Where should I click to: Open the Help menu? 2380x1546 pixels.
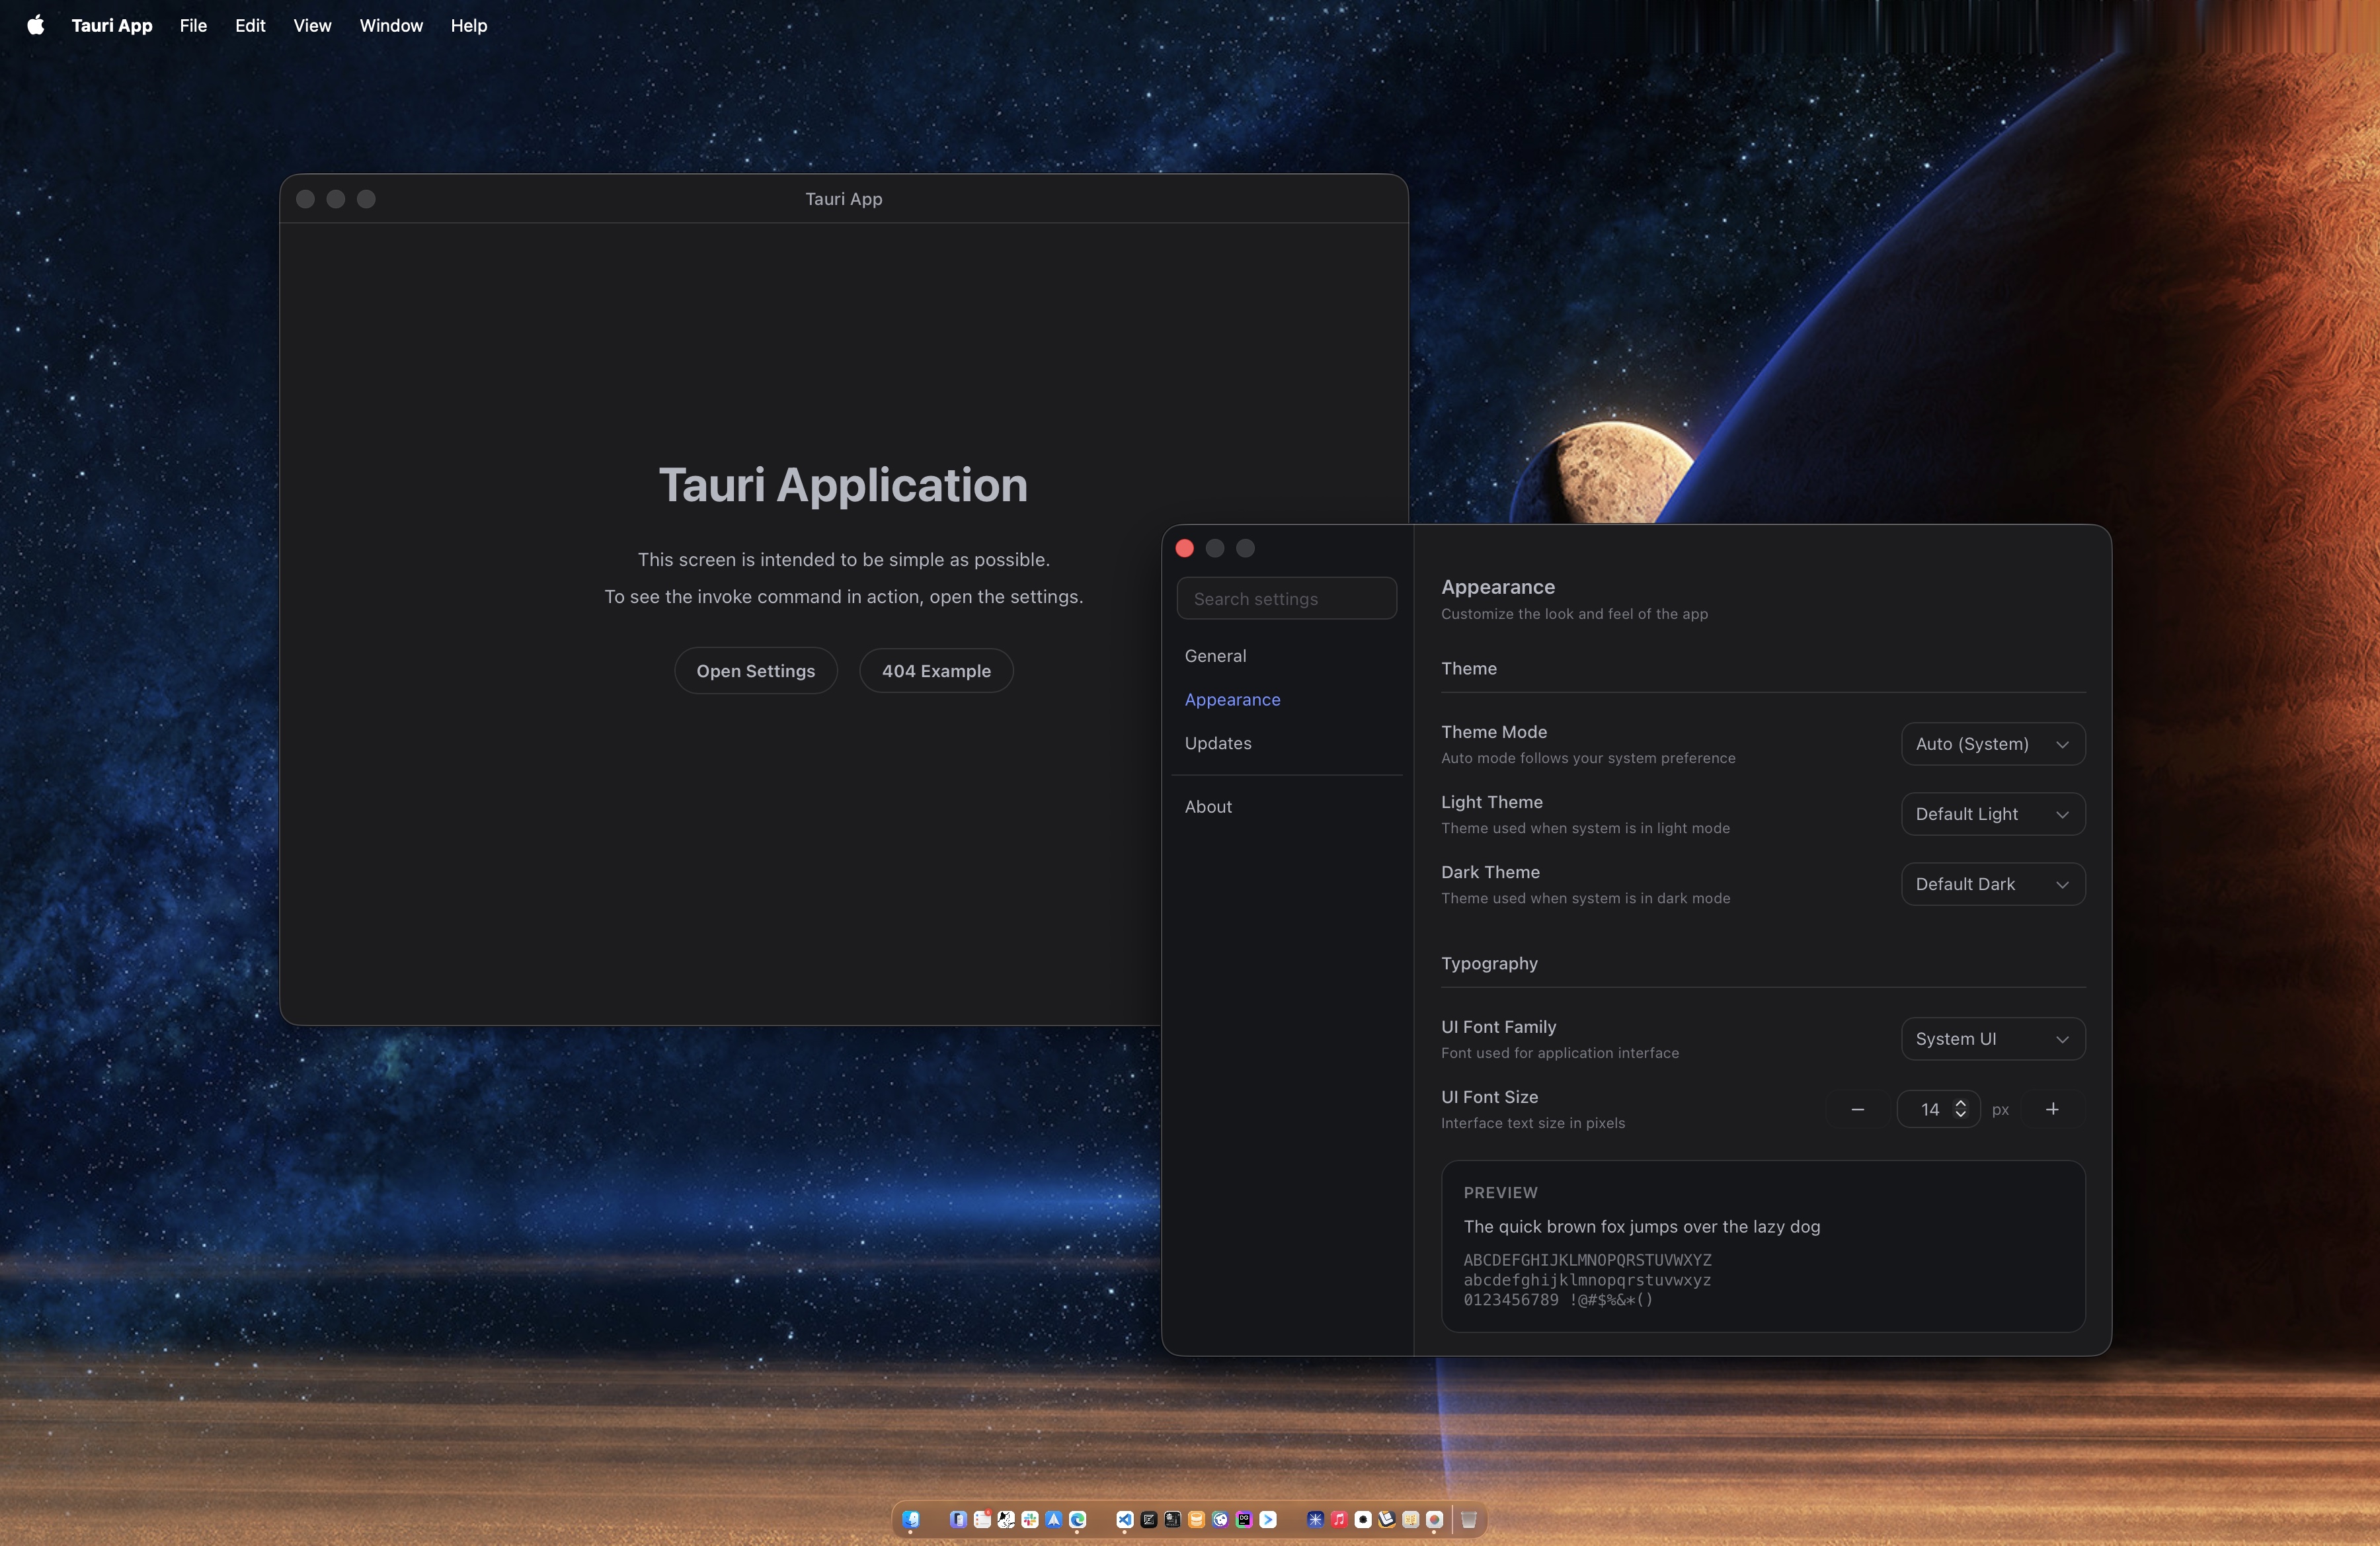468,25
